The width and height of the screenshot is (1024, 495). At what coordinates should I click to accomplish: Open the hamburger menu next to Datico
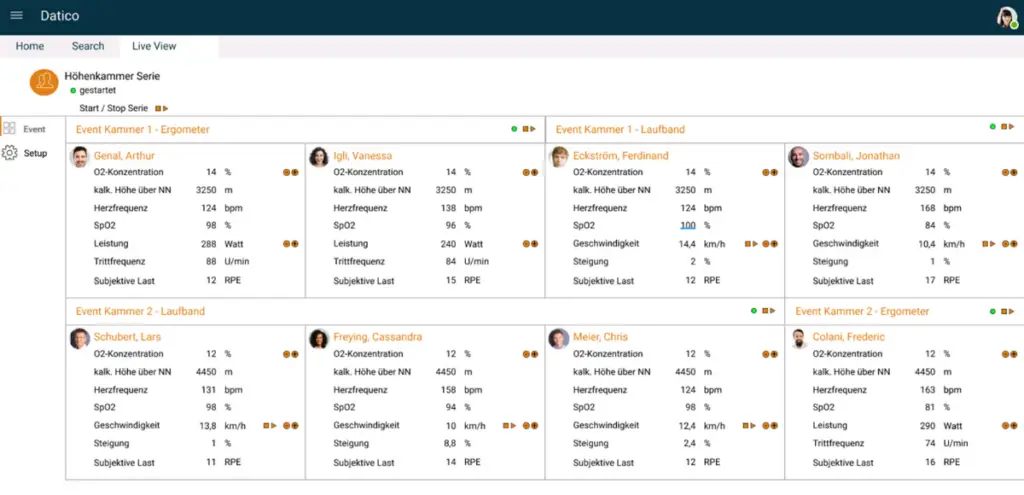click(x=16, y=16)
